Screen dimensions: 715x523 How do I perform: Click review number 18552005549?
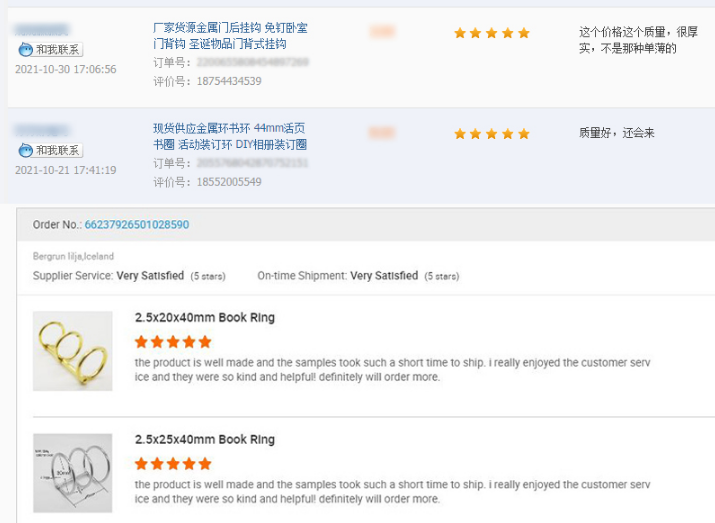pos(229,182)
